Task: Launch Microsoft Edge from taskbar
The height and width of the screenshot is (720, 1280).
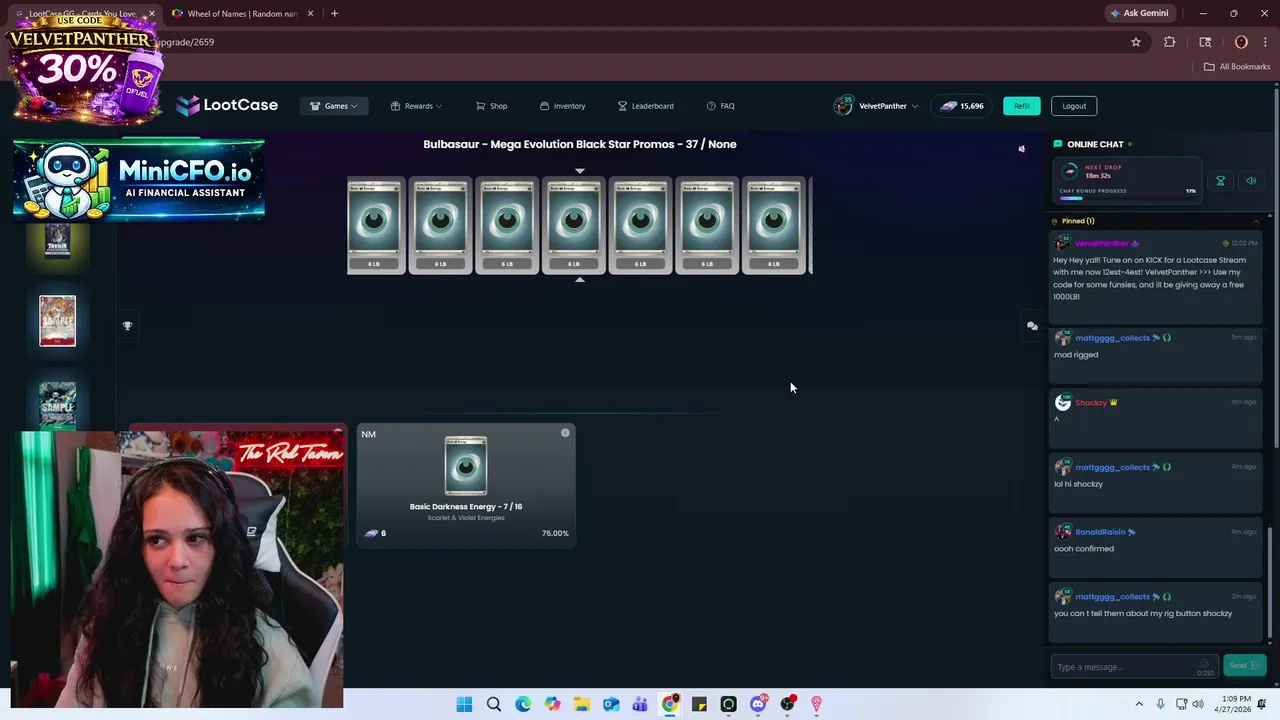Action: [x=523, y=705]
